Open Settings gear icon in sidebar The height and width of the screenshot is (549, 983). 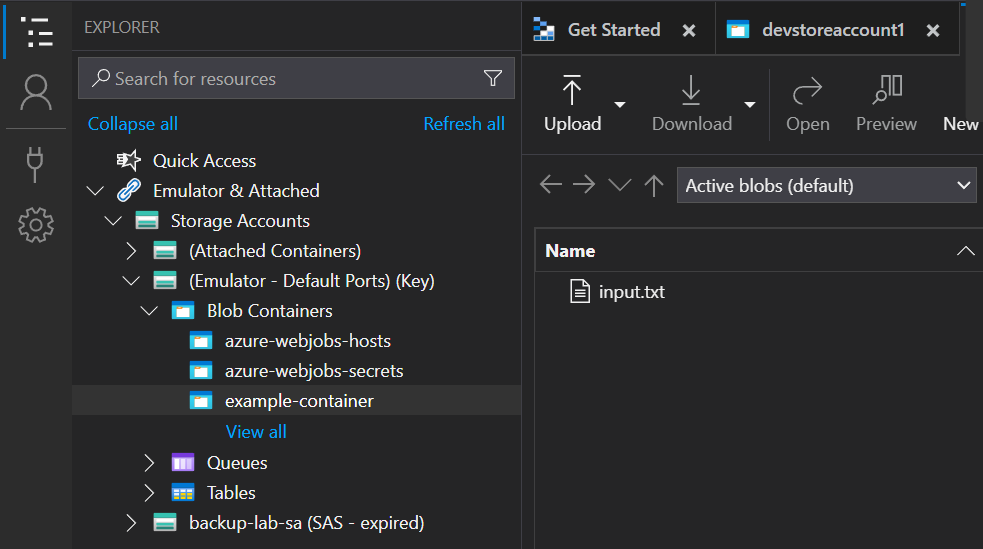click(36, 225)
